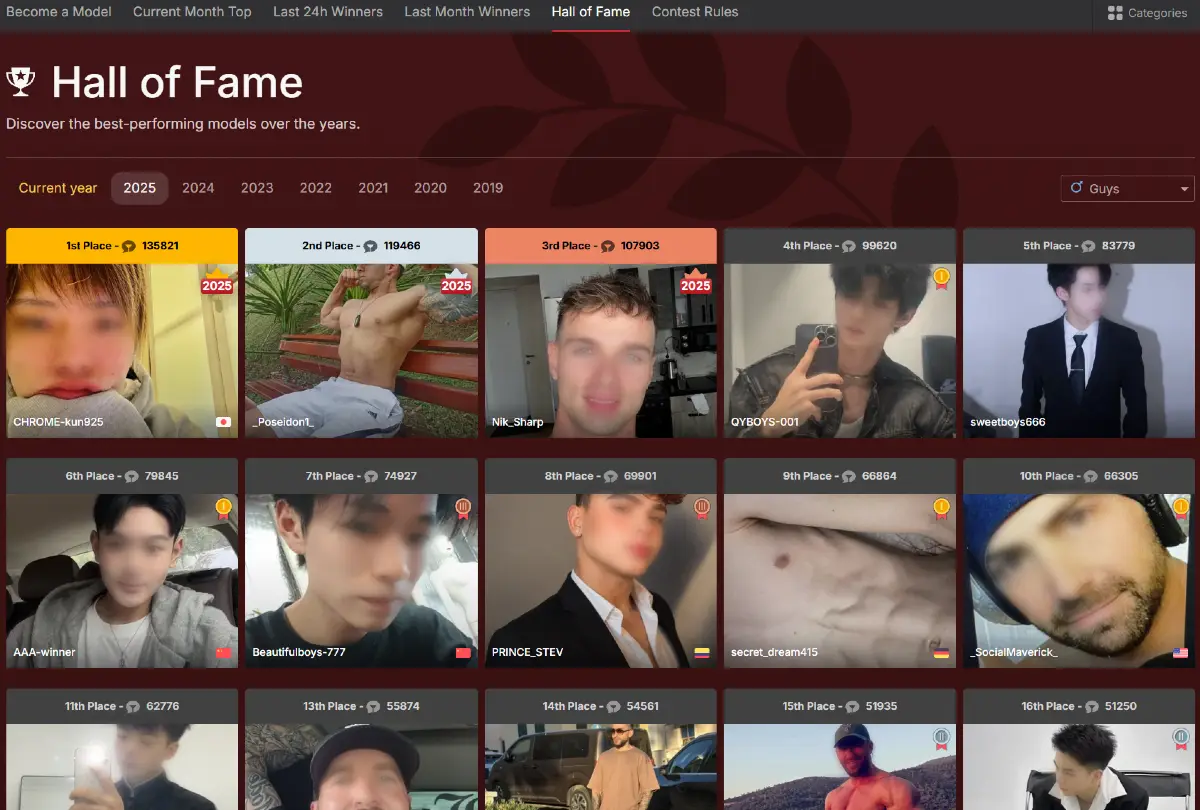The height and width of the screenshot is (810, 1200).
Task: Click the medal badge on PRINCE_STEV card
Action: click(x=703, y=509)
